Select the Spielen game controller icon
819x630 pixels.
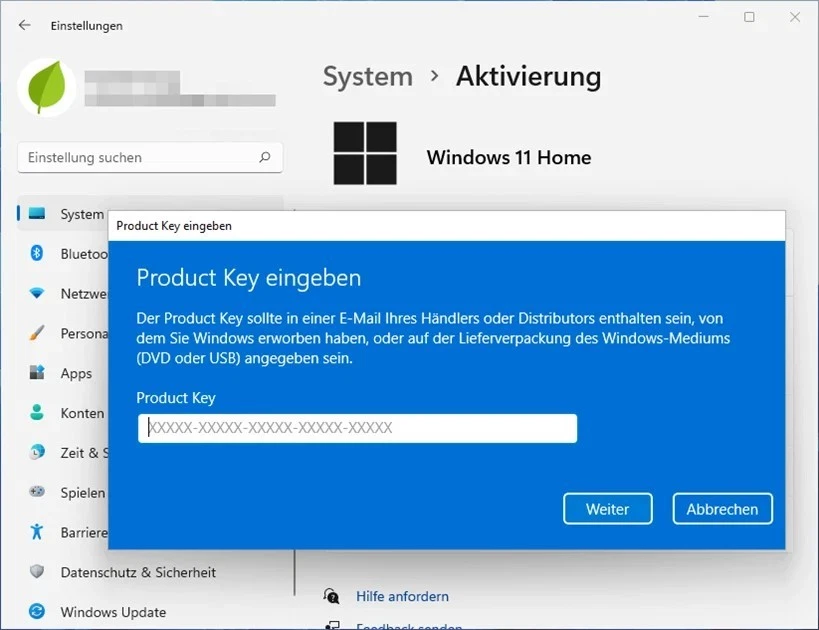[x=35, y=492]
